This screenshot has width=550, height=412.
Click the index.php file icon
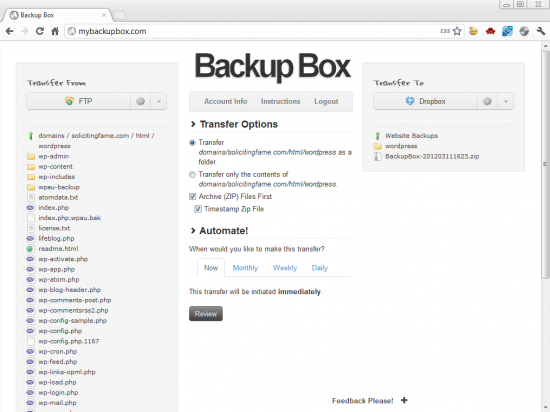click(x=31, y=208)
